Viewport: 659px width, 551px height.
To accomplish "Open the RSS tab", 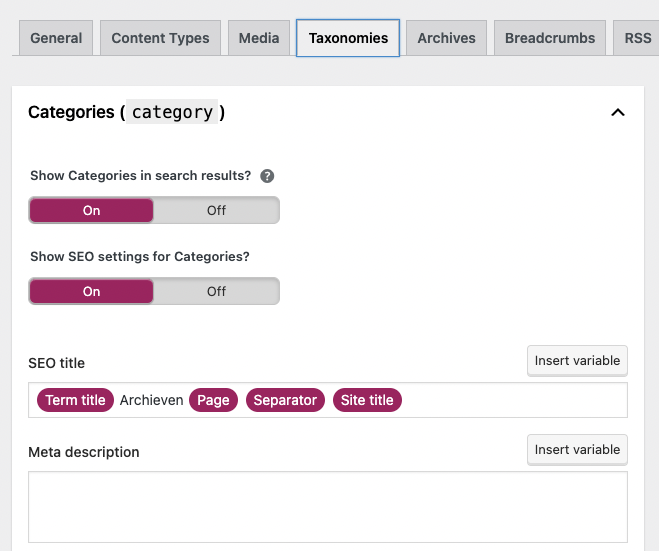I will coord(637,38).
